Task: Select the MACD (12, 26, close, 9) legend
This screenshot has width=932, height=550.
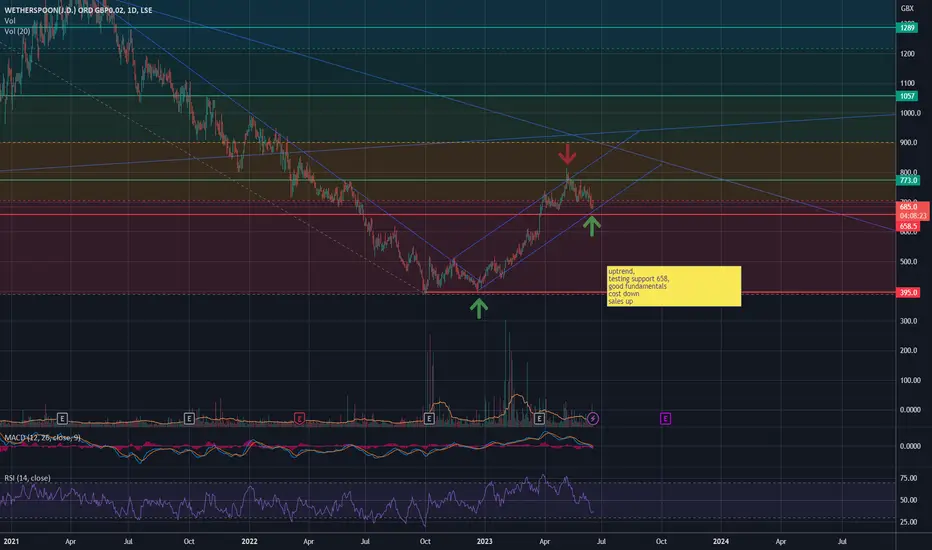Action: click(x=42, y=438)
